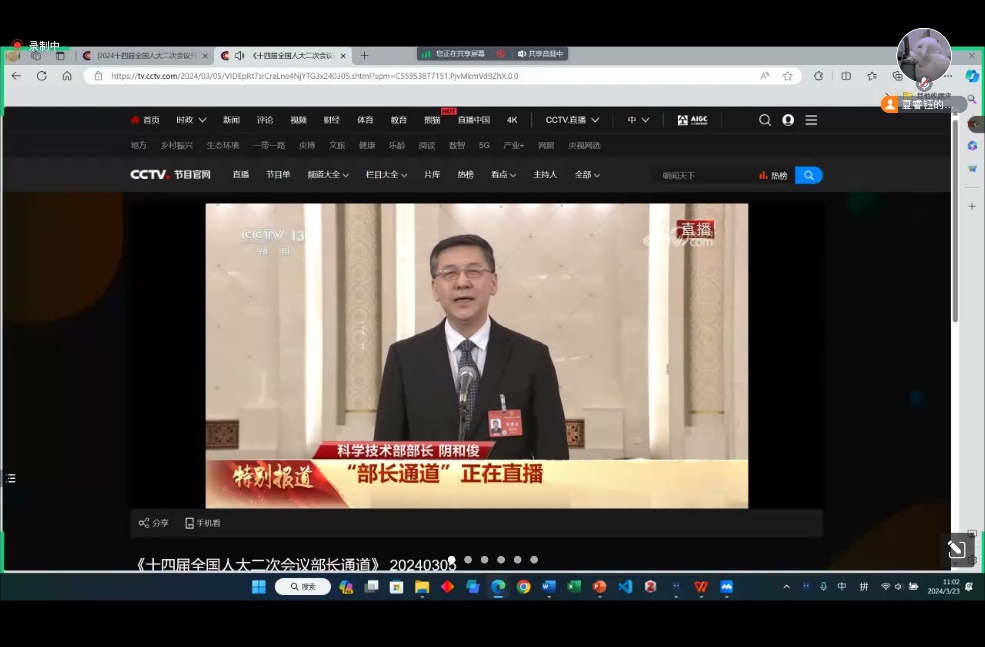Viewport: 985px width, 647px height.
Task: Expand the 频道大全 channel list
Action: pyautogui.click(x=328, y=175)
